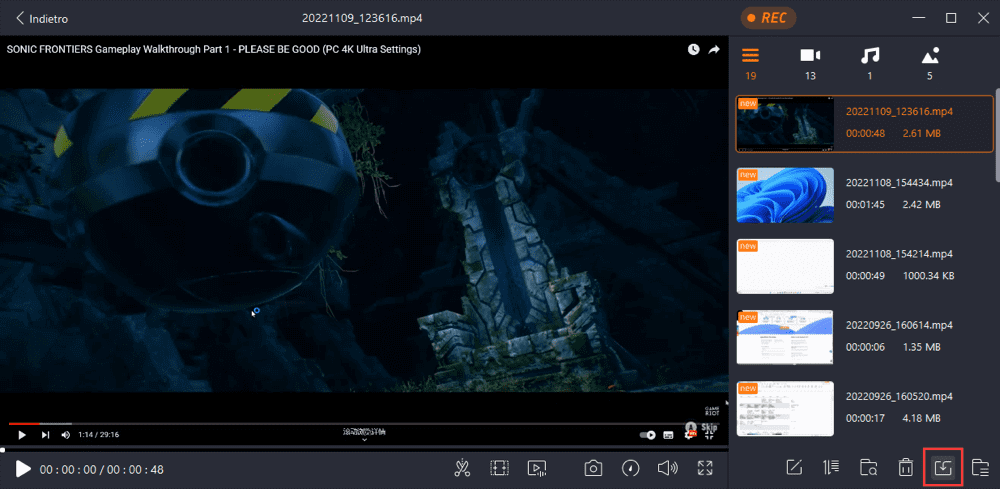Mute the embedded YouTube player volume
The image size is (1000, 489).
point(64,435)
